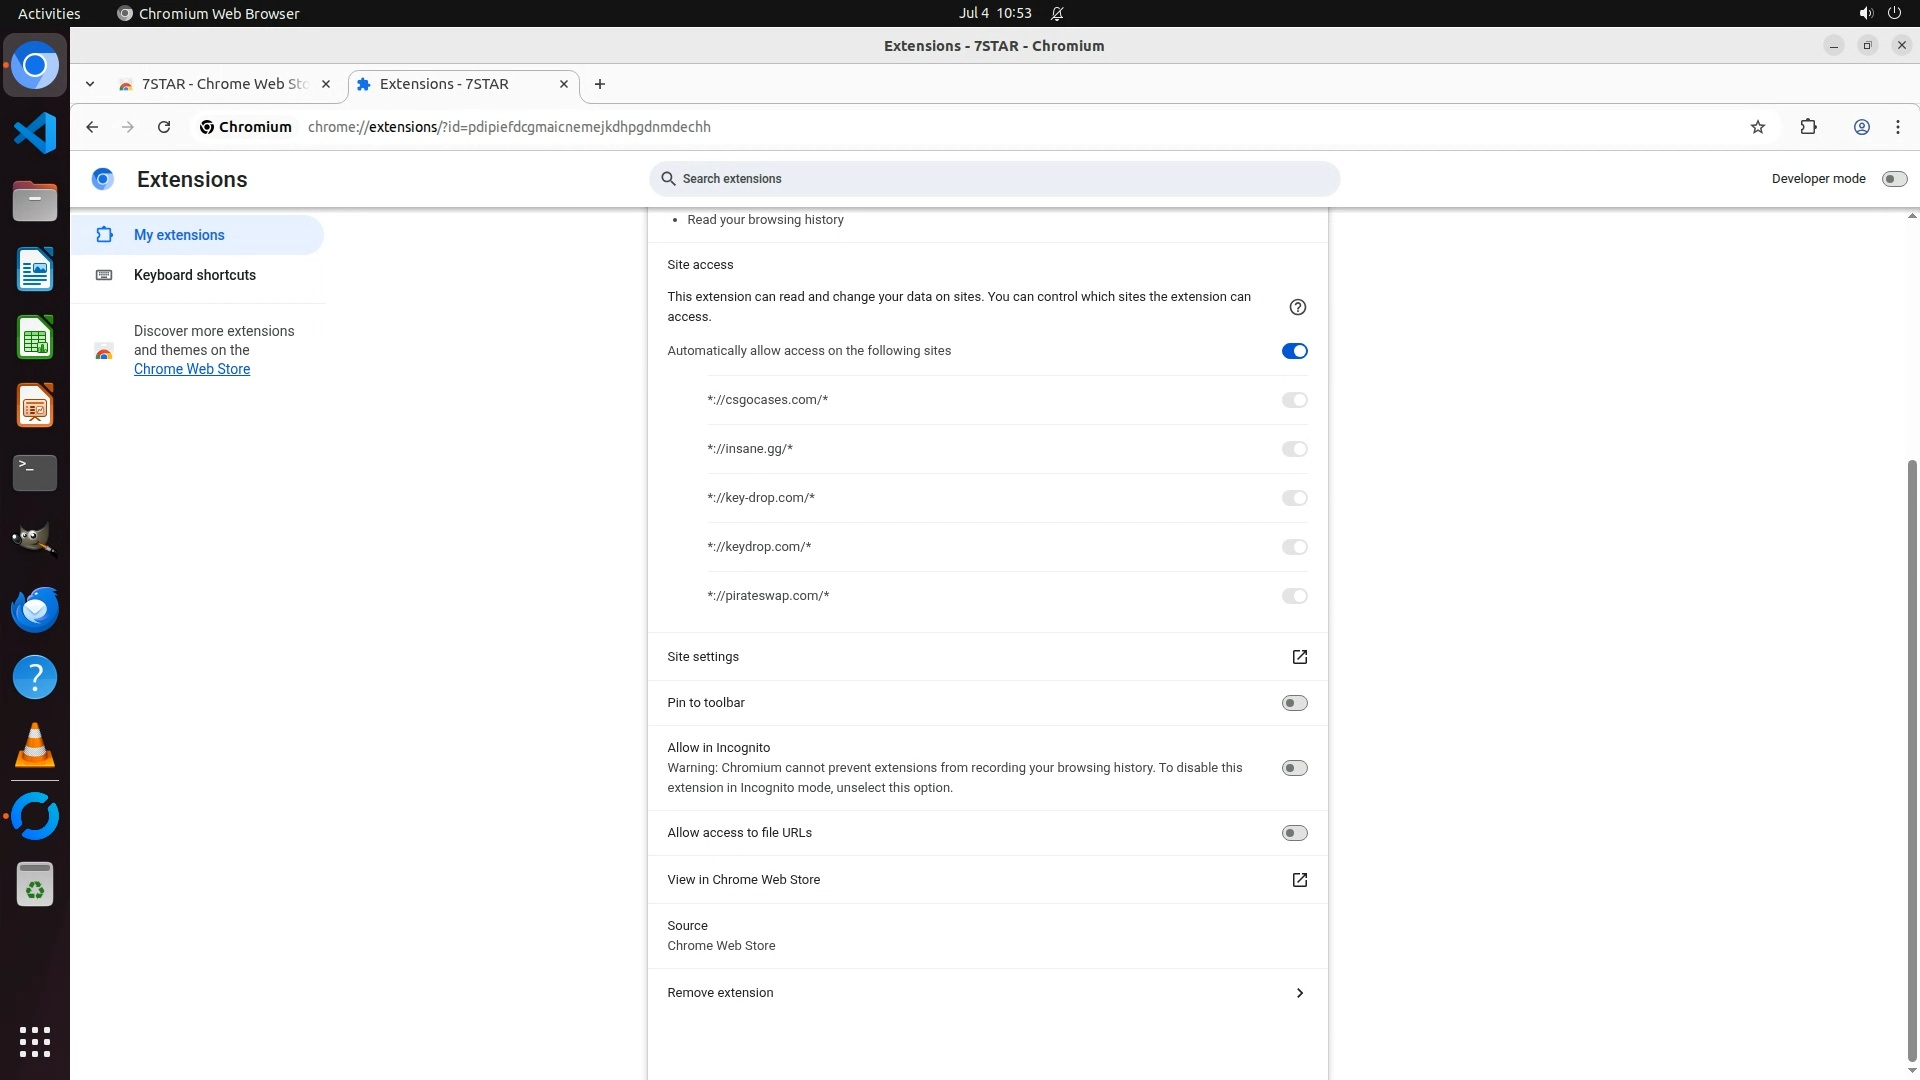
Task: Toggle Developer mode switch
Action: tap(1893, 179)
